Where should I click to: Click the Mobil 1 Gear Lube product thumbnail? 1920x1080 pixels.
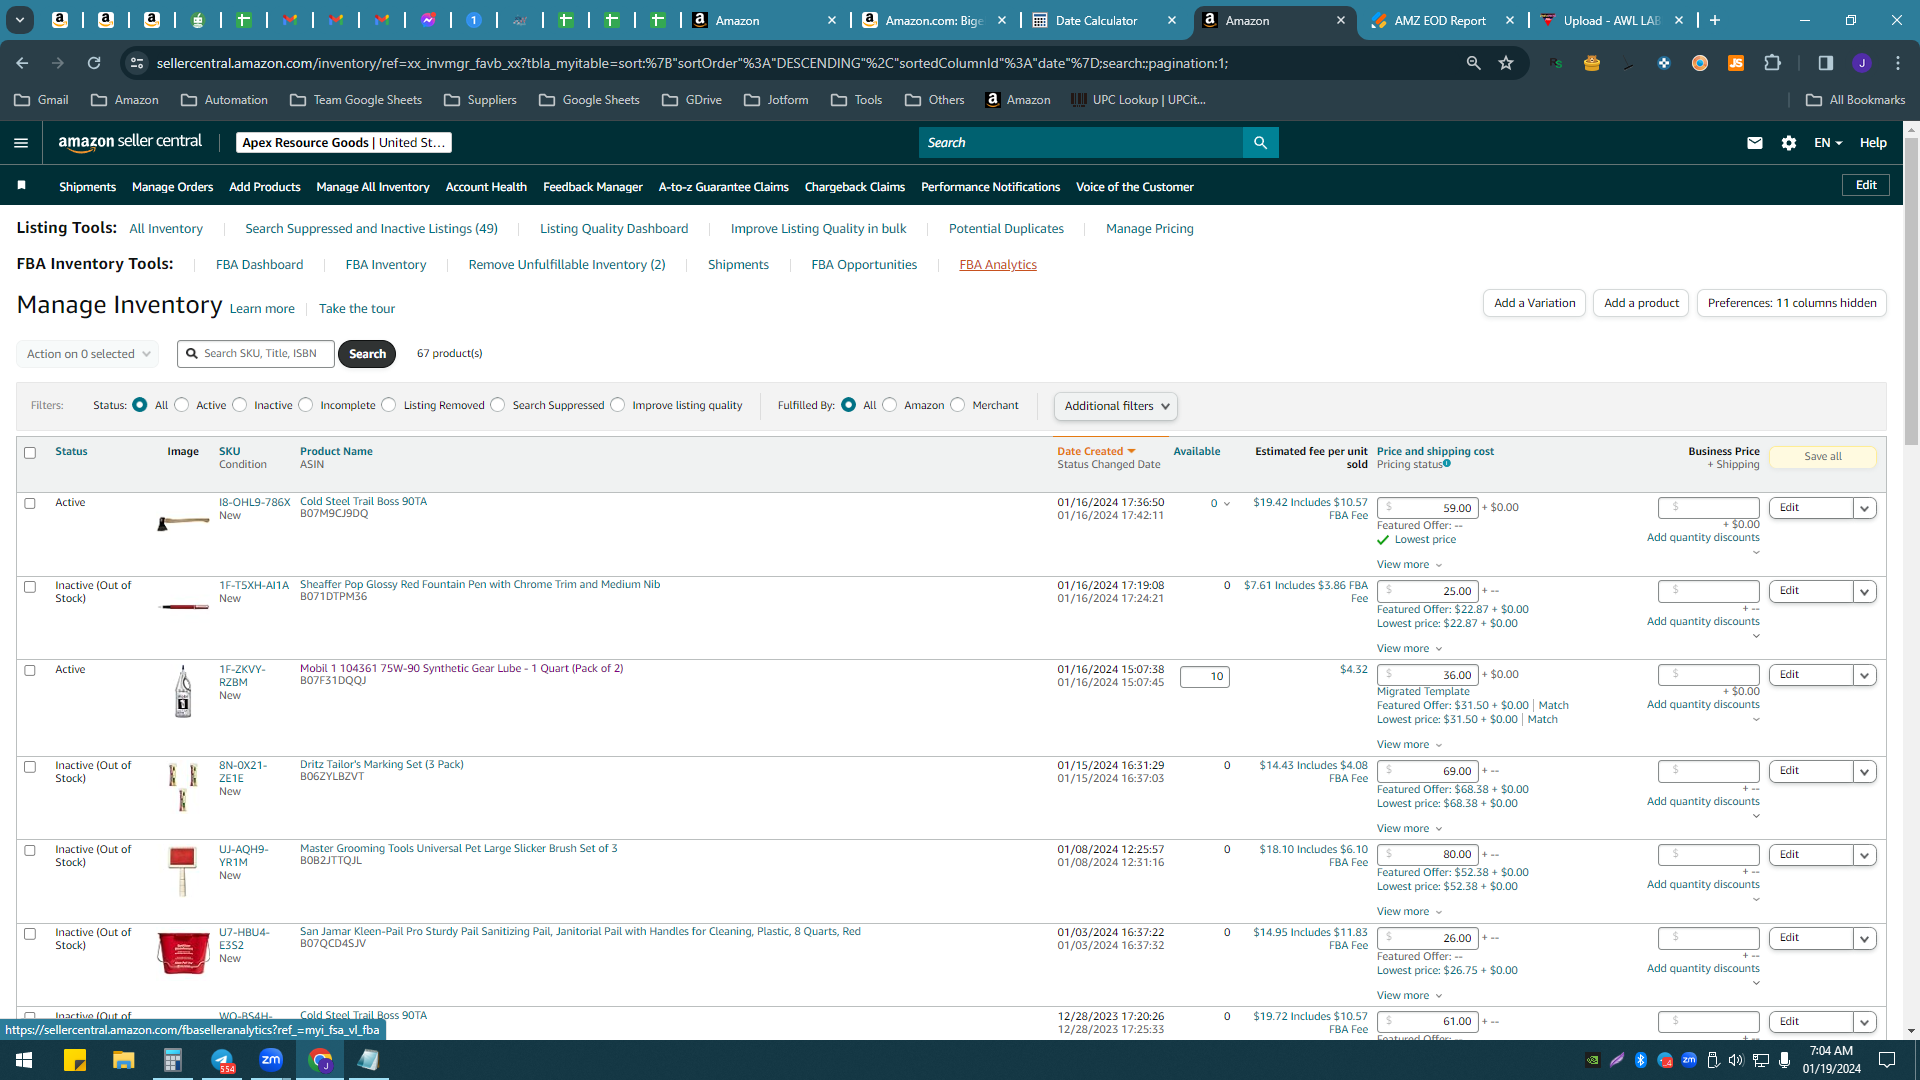(183, 692)
